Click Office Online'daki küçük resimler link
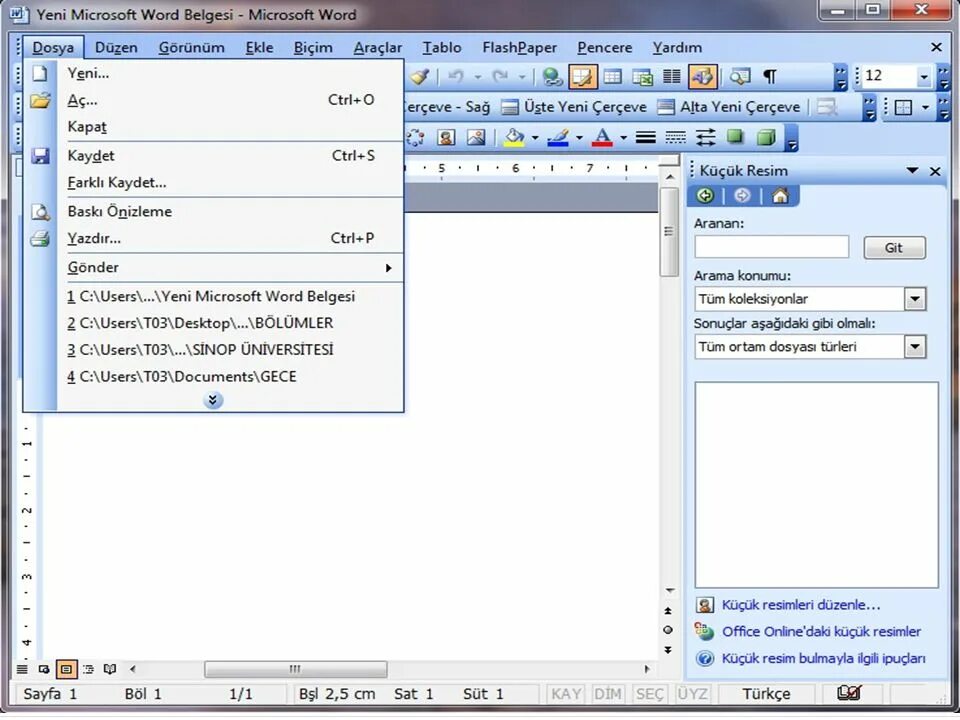 pos(822,632)
